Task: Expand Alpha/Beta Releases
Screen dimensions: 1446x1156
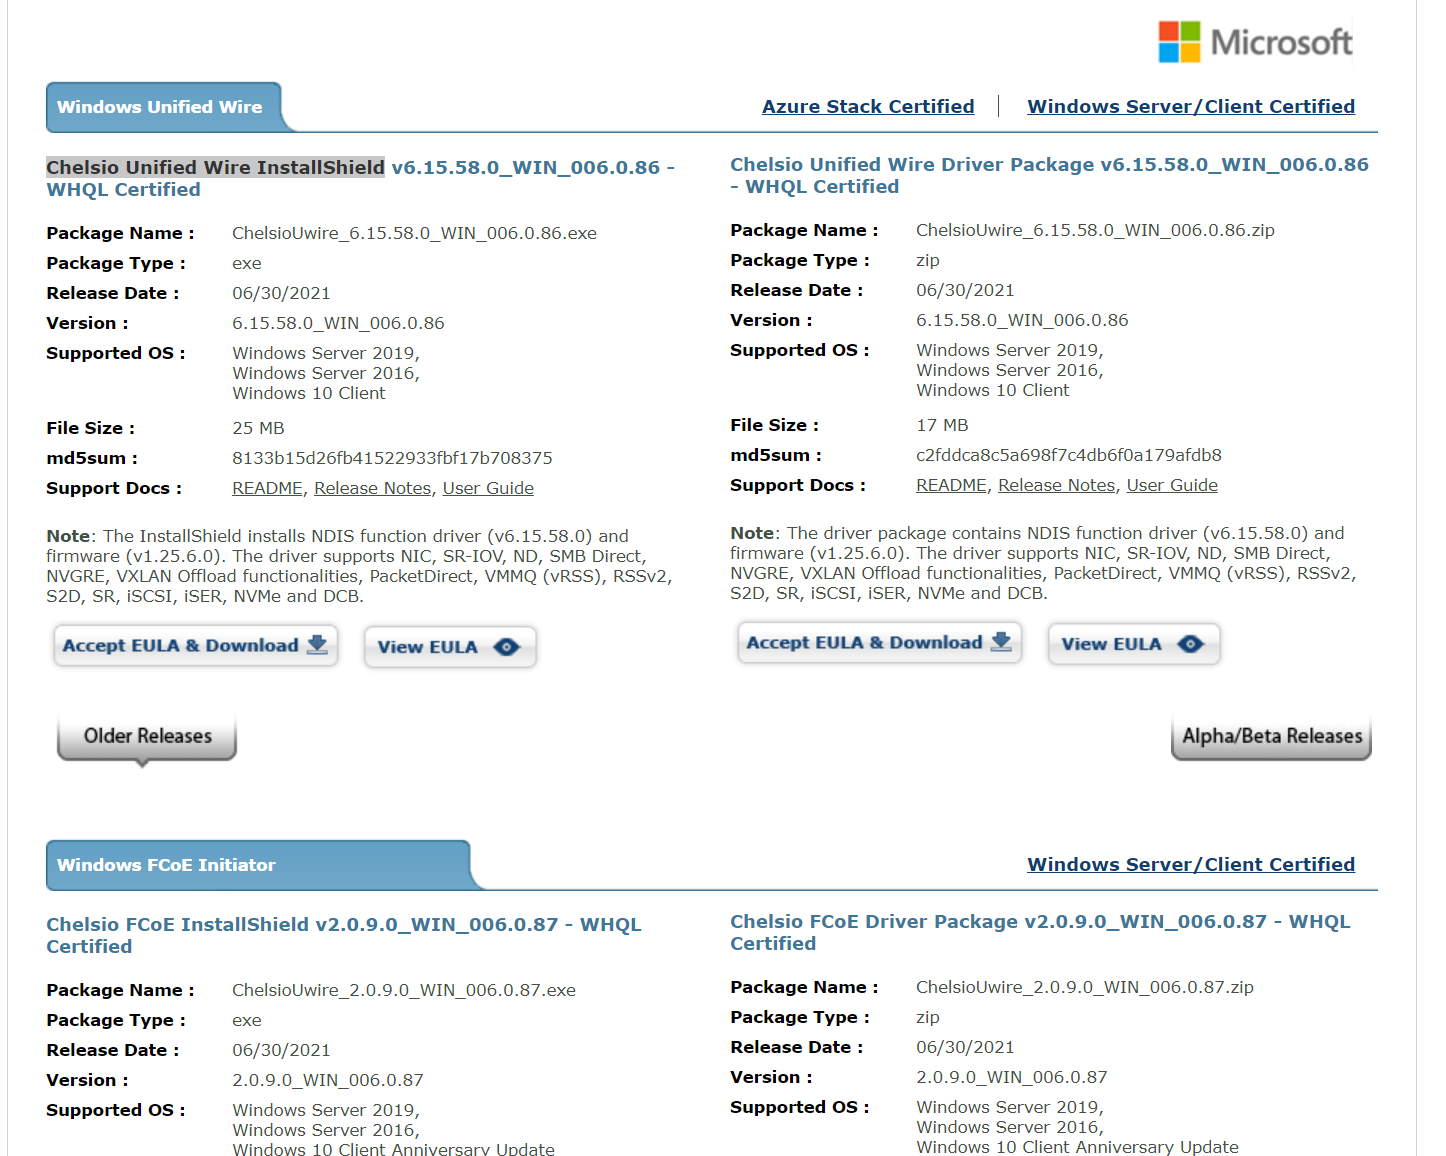Action: 1271,737
